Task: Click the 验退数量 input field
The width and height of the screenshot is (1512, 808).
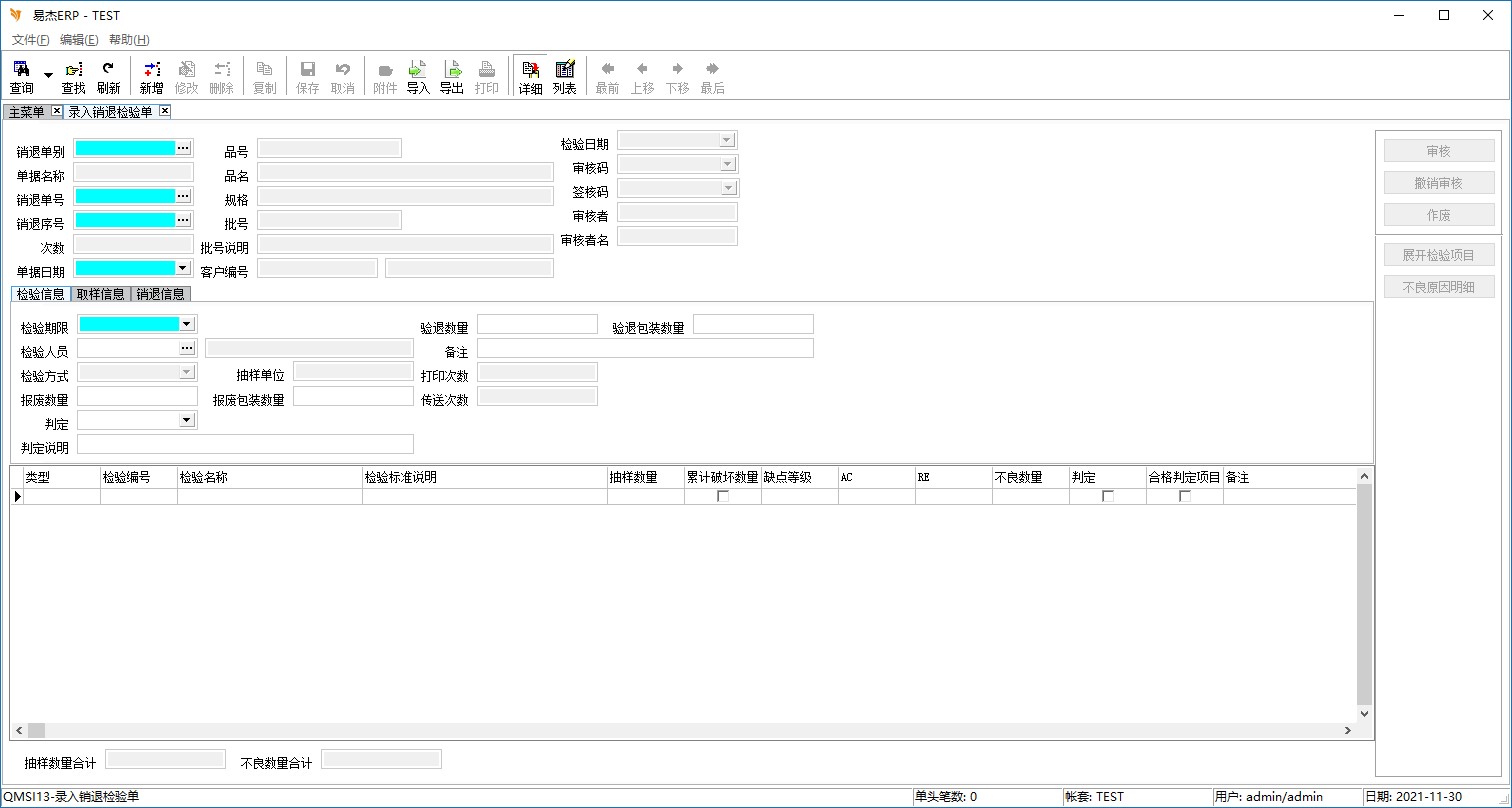Action: 537,324
